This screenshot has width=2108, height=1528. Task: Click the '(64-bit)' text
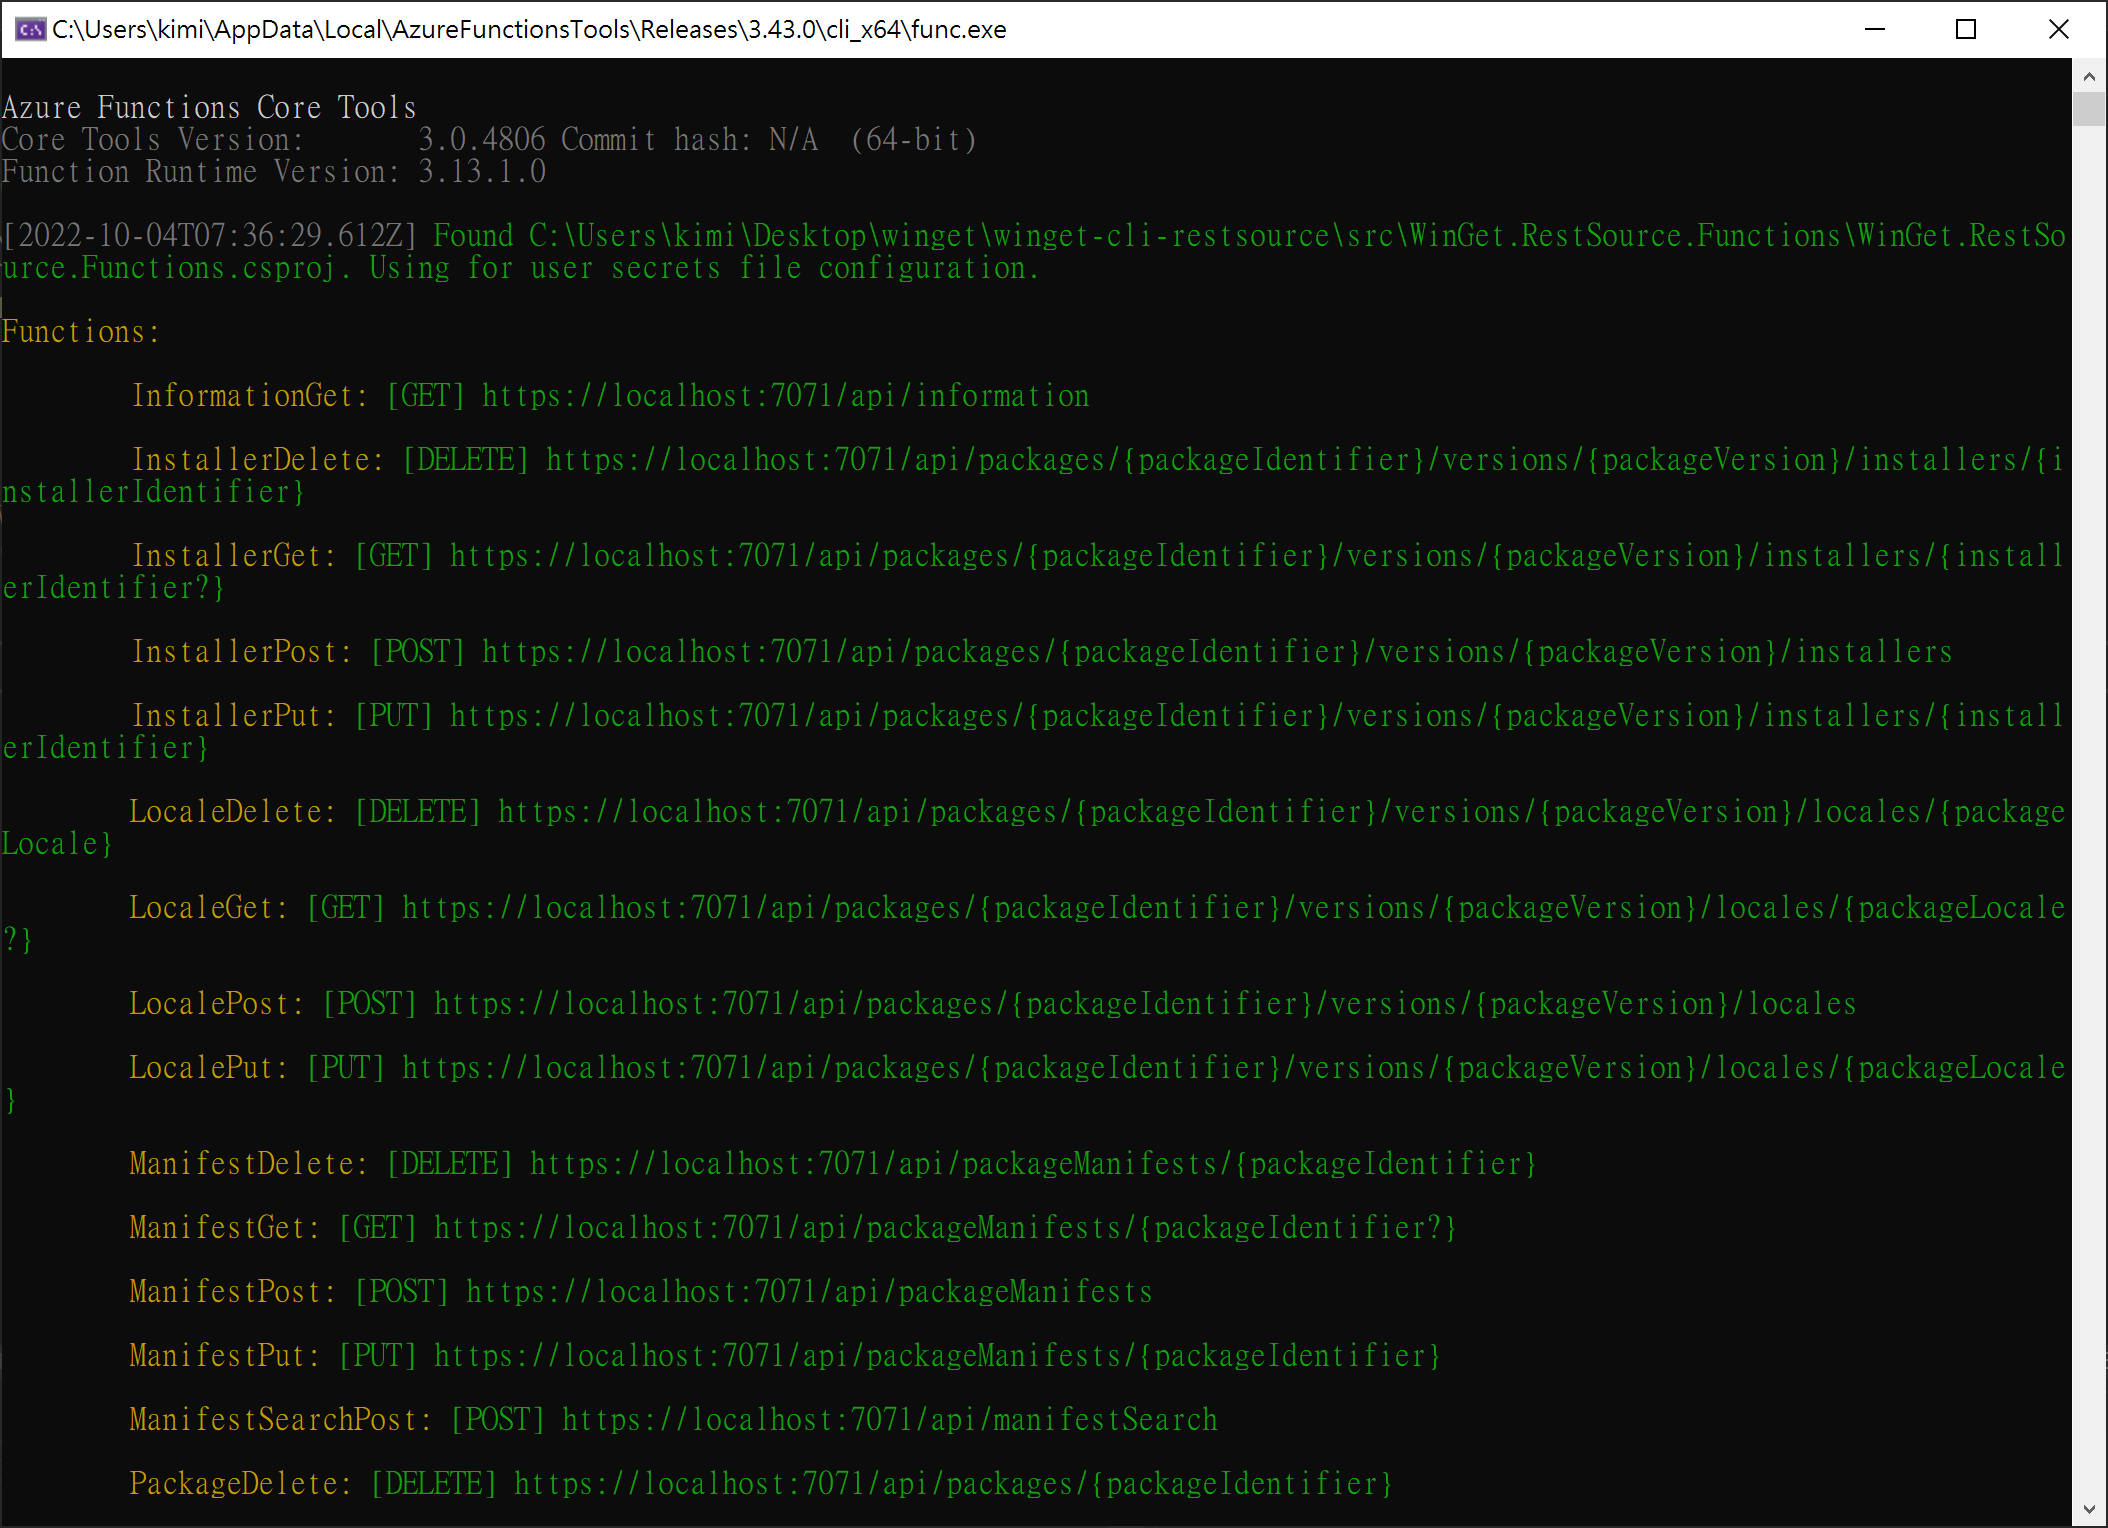click(914, 140)
